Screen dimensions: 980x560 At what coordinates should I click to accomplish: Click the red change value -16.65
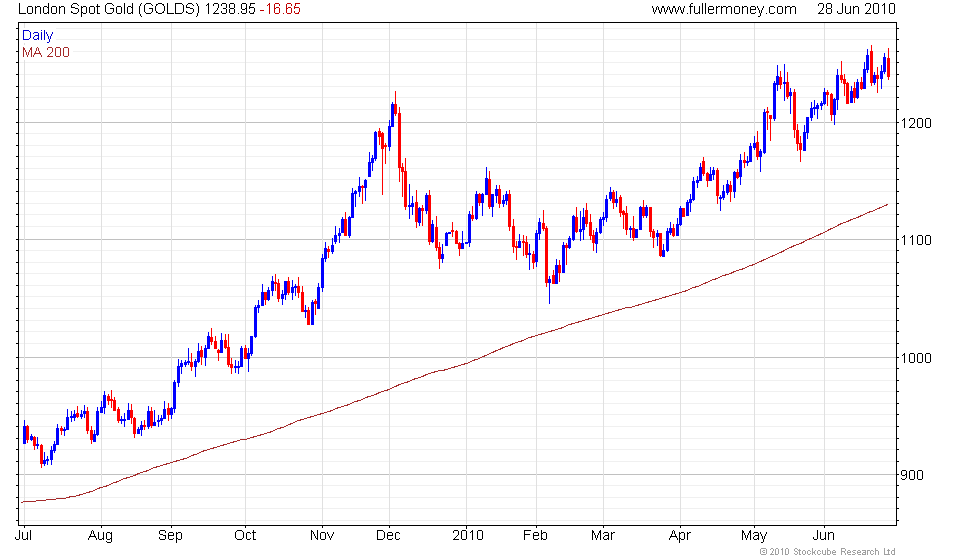[x=280, y=9]
